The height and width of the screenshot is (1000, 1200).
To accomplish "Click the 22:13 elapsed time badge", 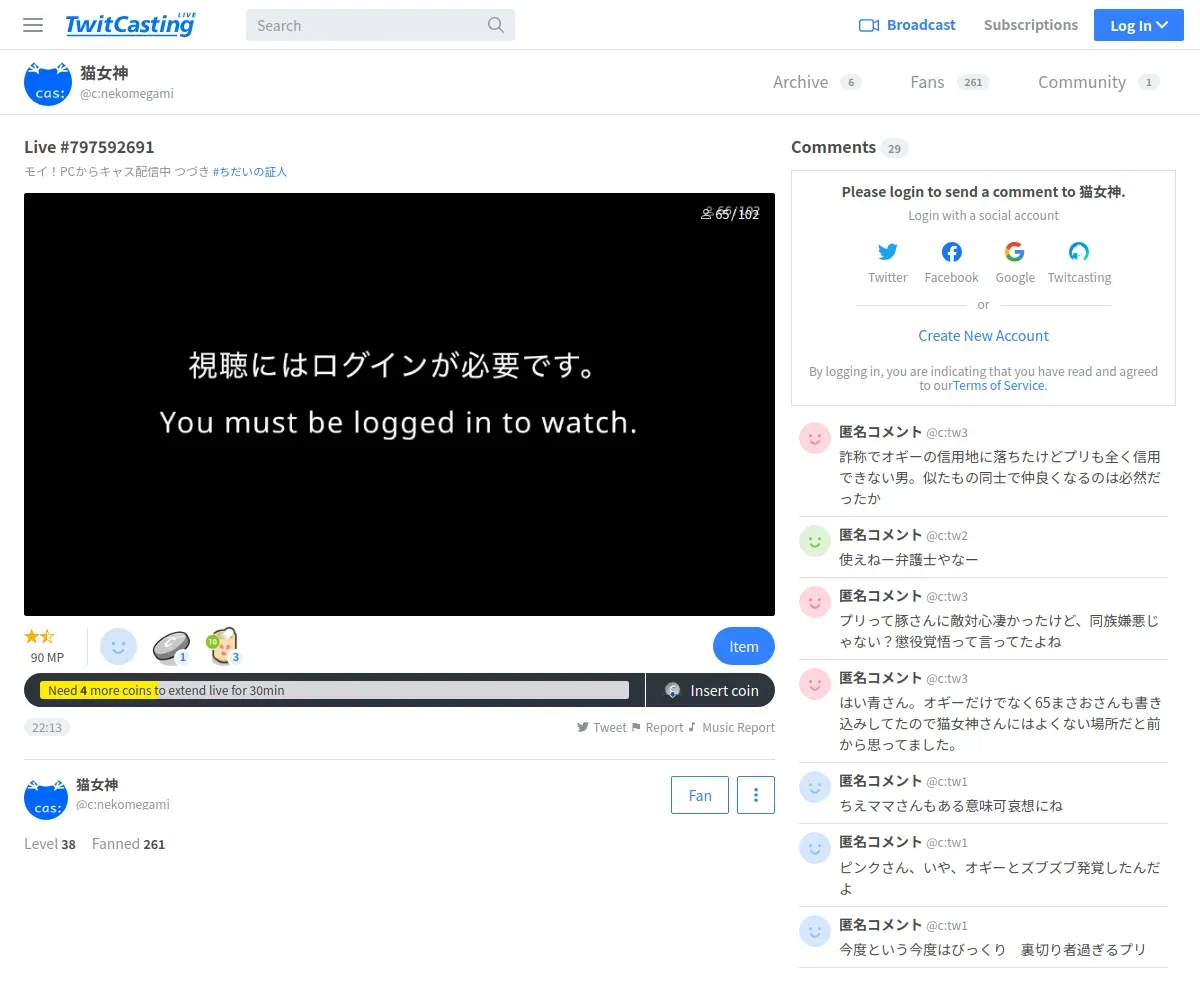I will (47, 727).
